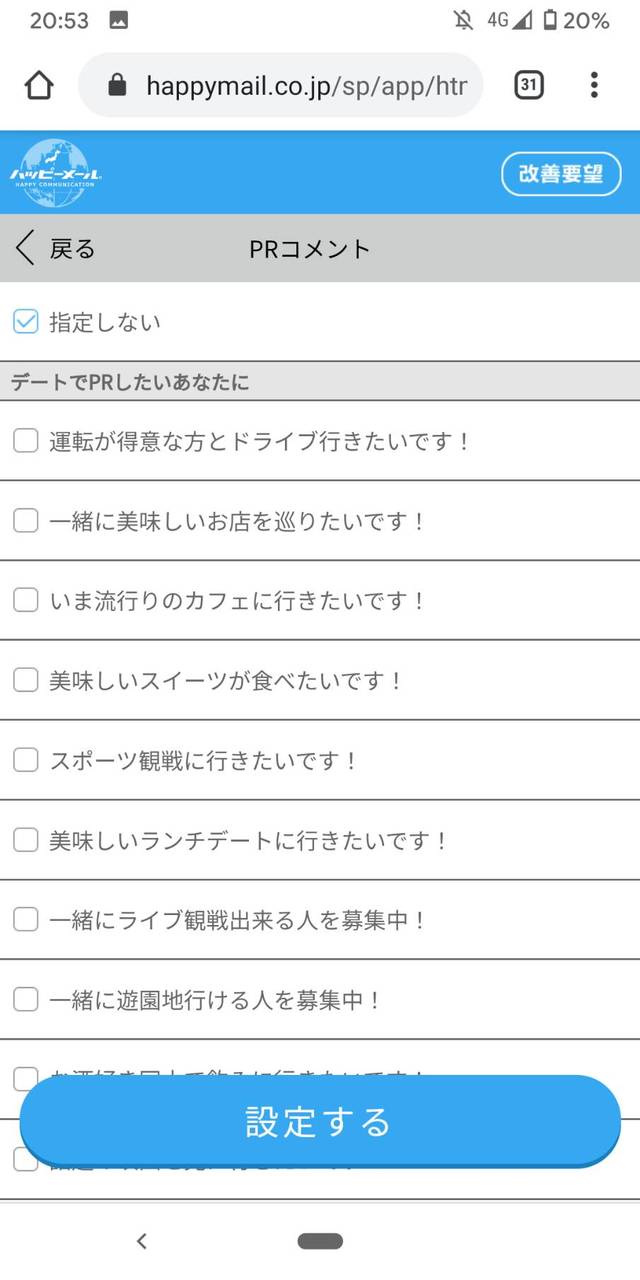Enable スポーツ観戦に行きたいです option
Image resolution: width=640 pixels, height=1280 pixels.
click(x=26, y=760)
